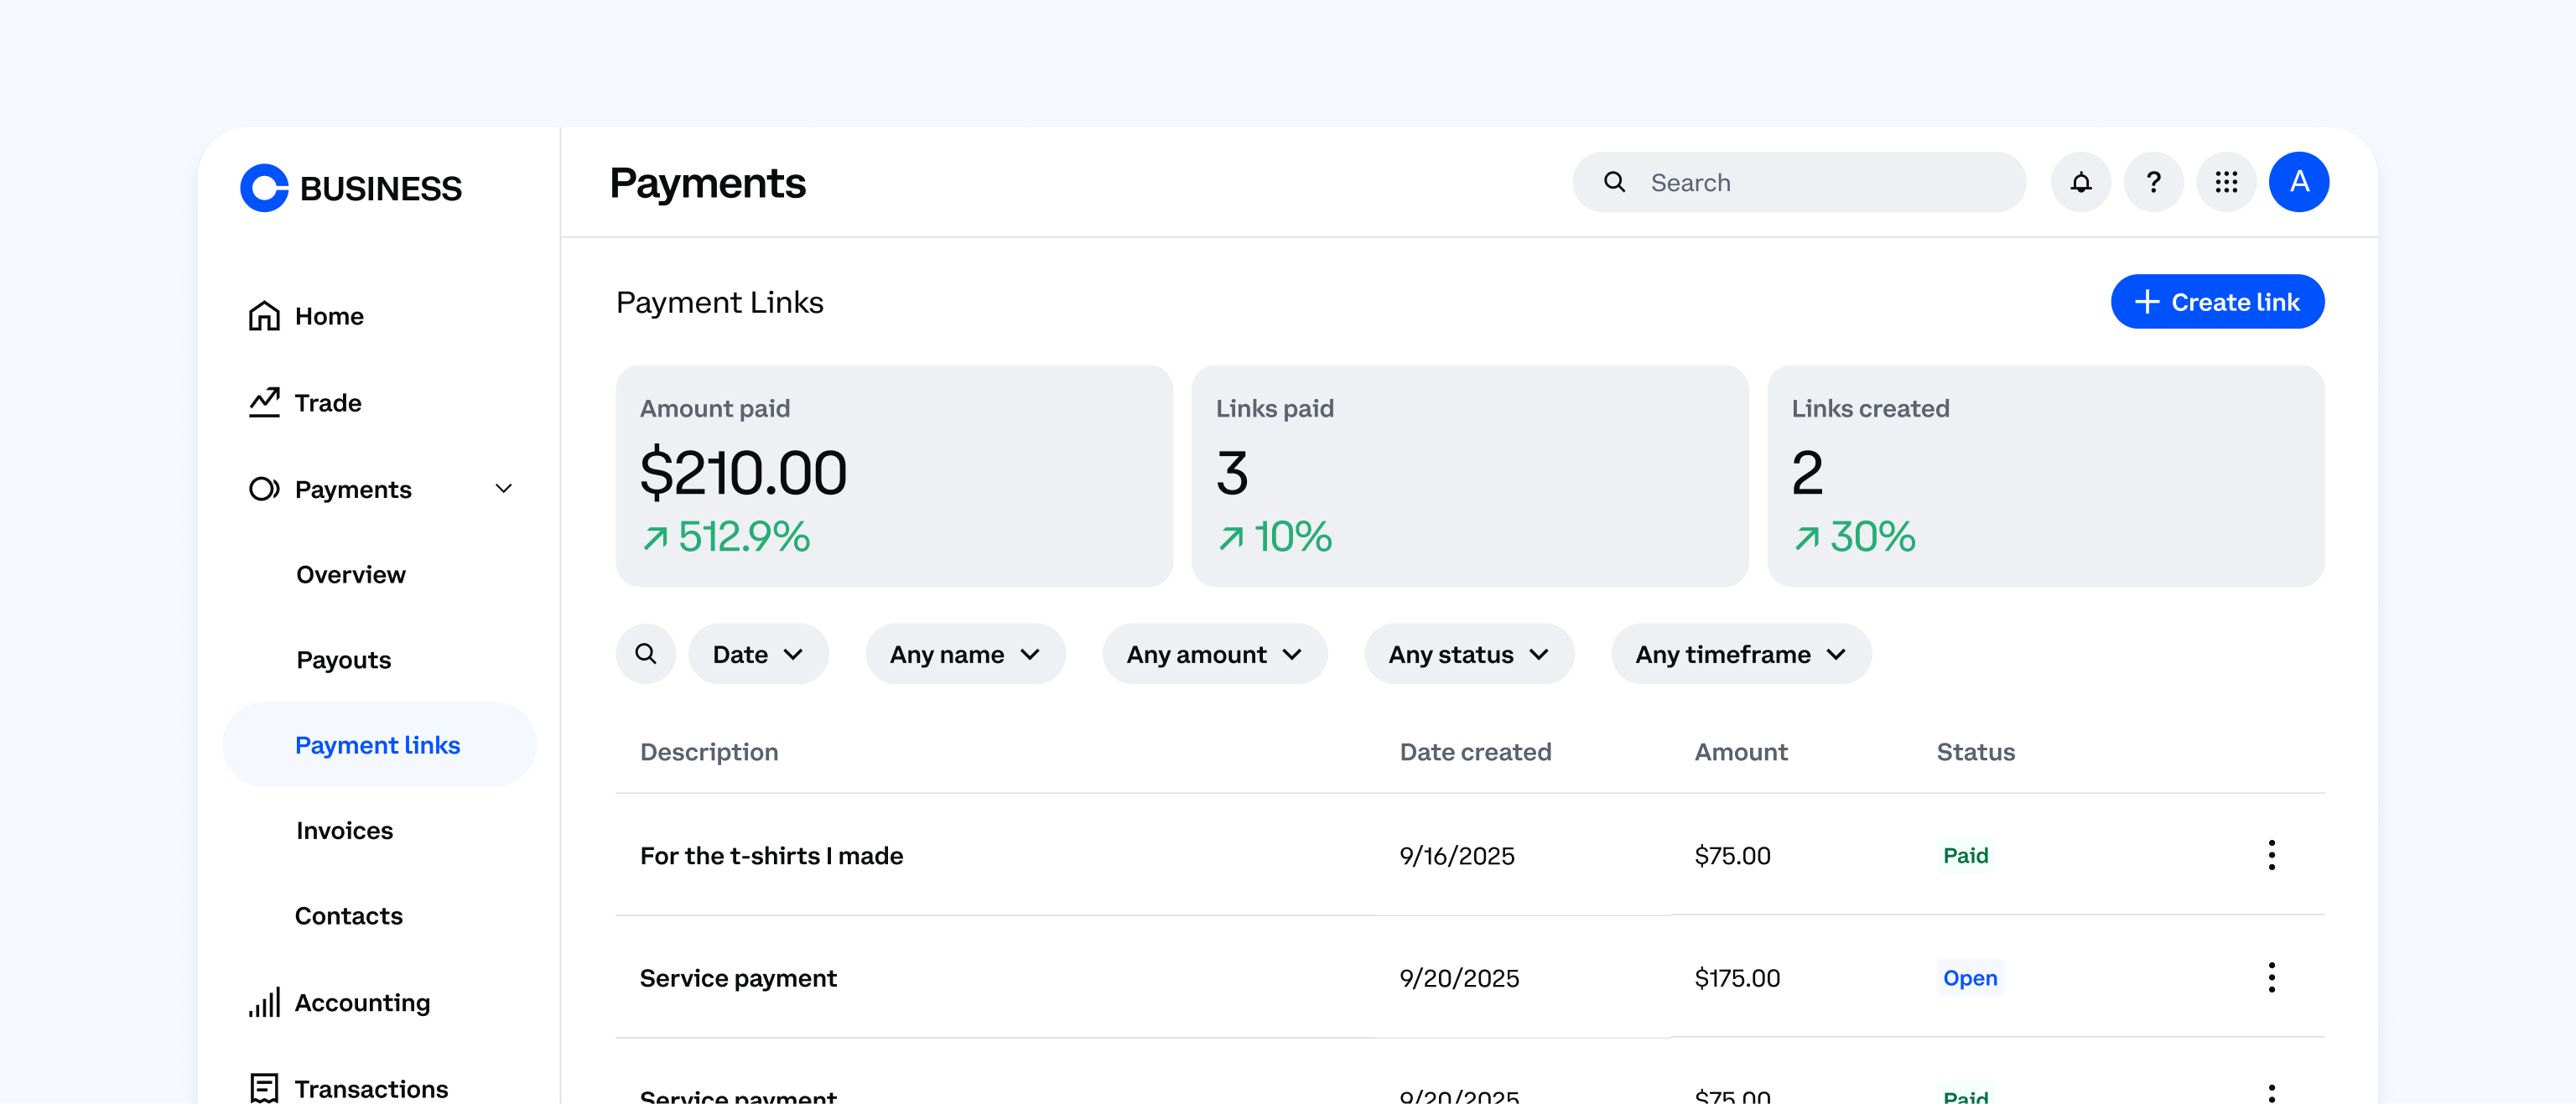
Task: Select Trade in the sidebar
Action: (x=327, y=402)
